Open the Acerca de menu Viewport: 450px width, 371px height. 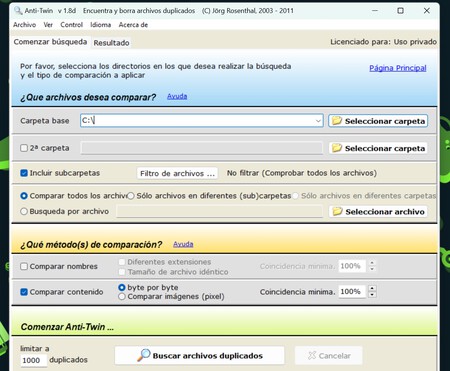133,25
